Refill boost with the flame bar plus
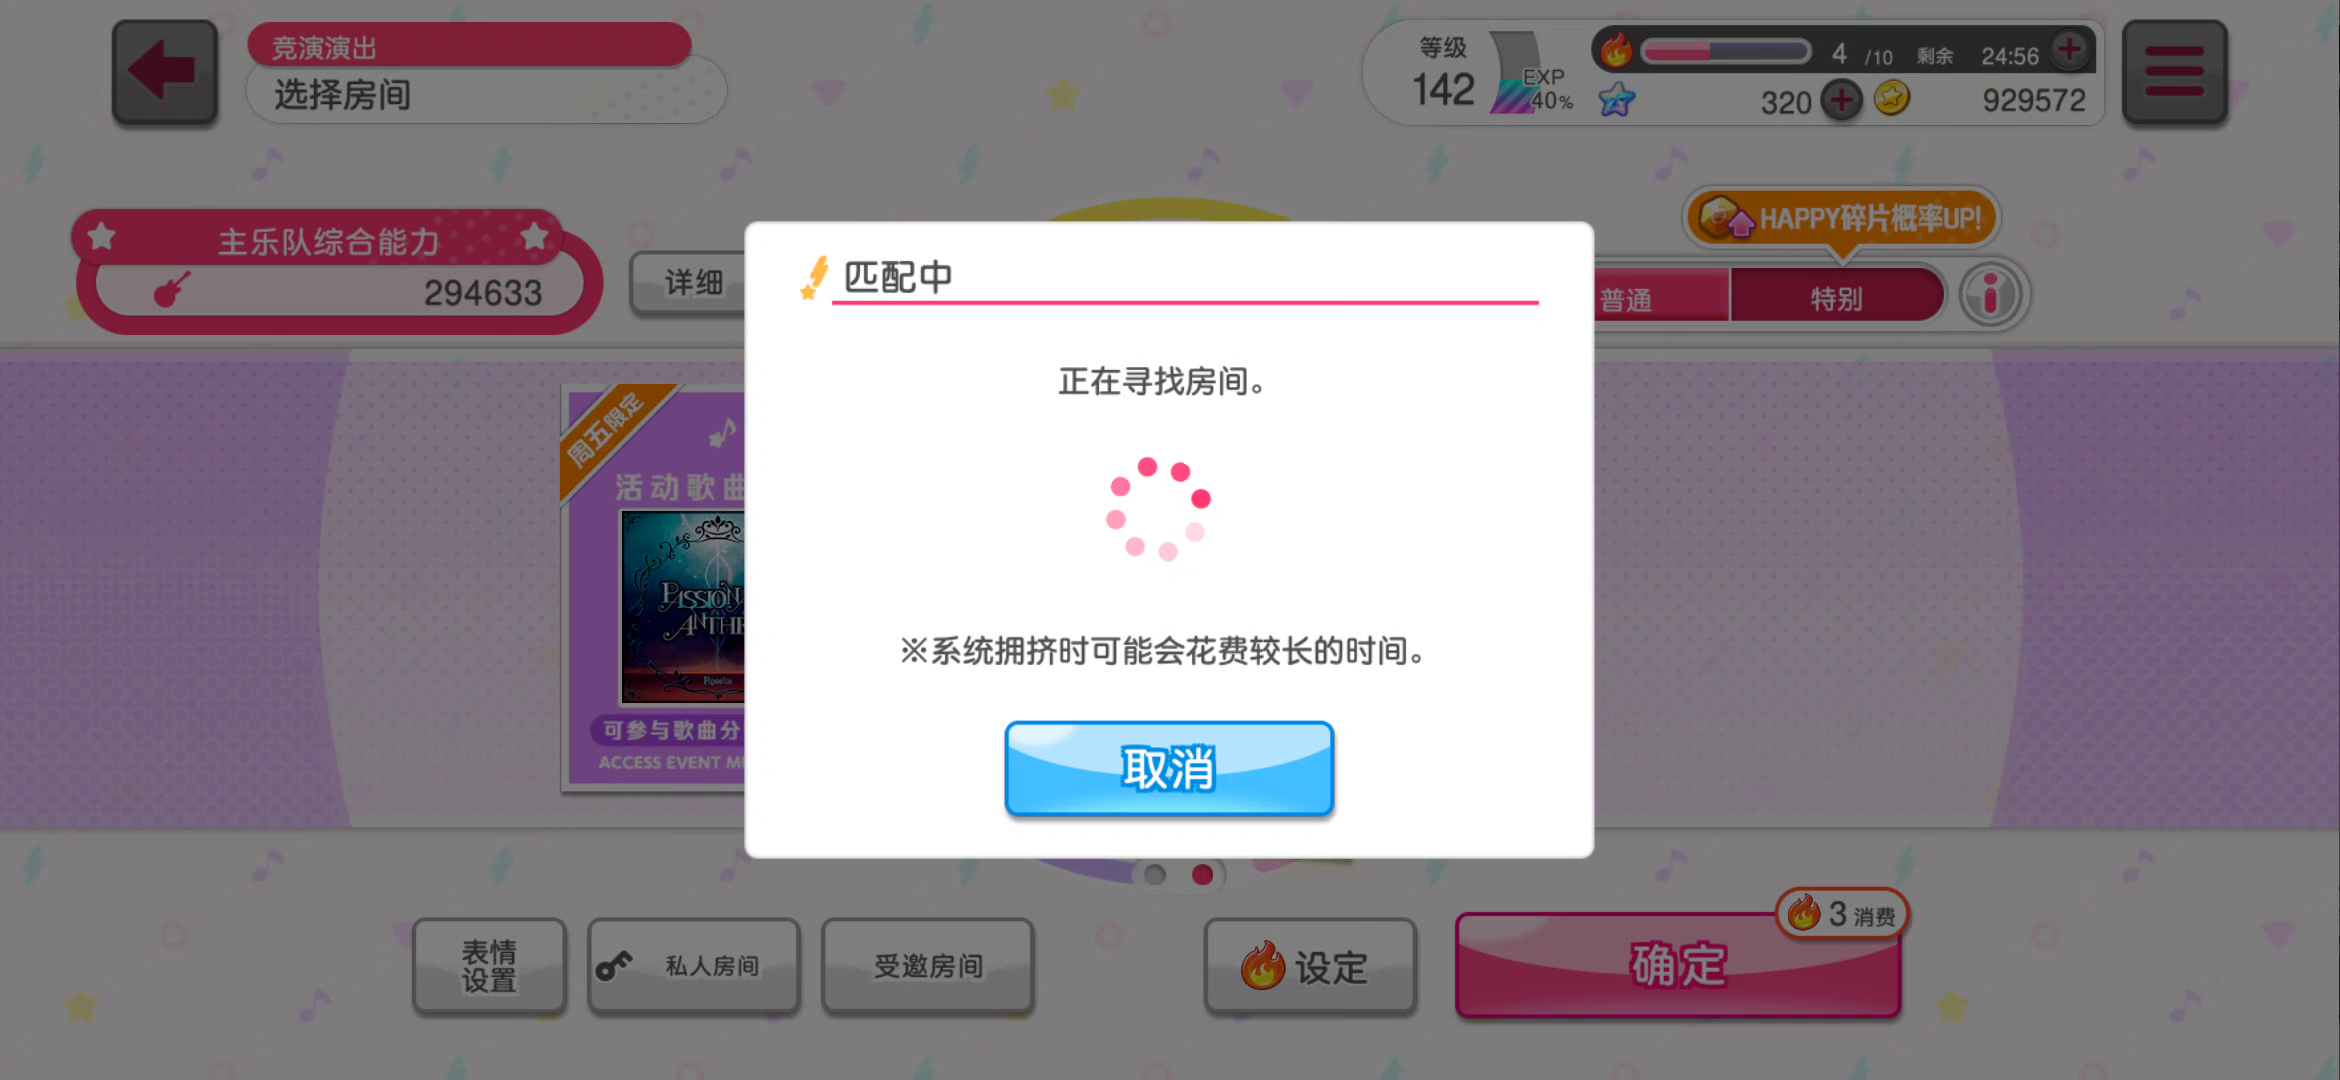Screen dimensions: 2340x1080 point(2069,49)
